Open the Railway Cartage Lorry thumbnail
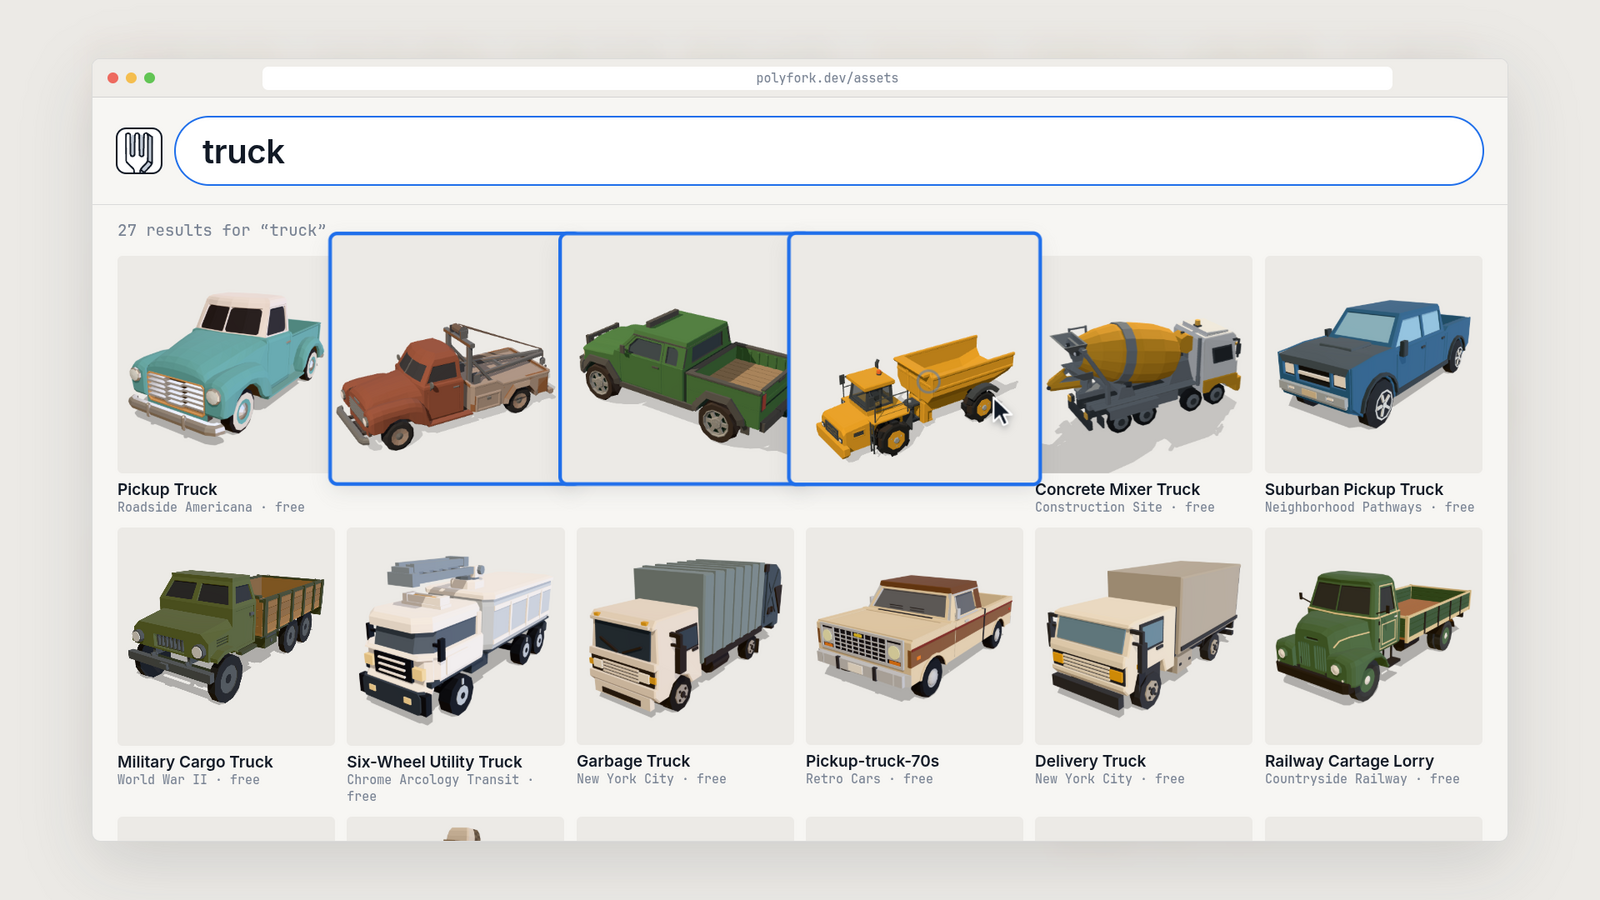The width and height of the screenshot is (1600, 900). (x=1373, y=636)
